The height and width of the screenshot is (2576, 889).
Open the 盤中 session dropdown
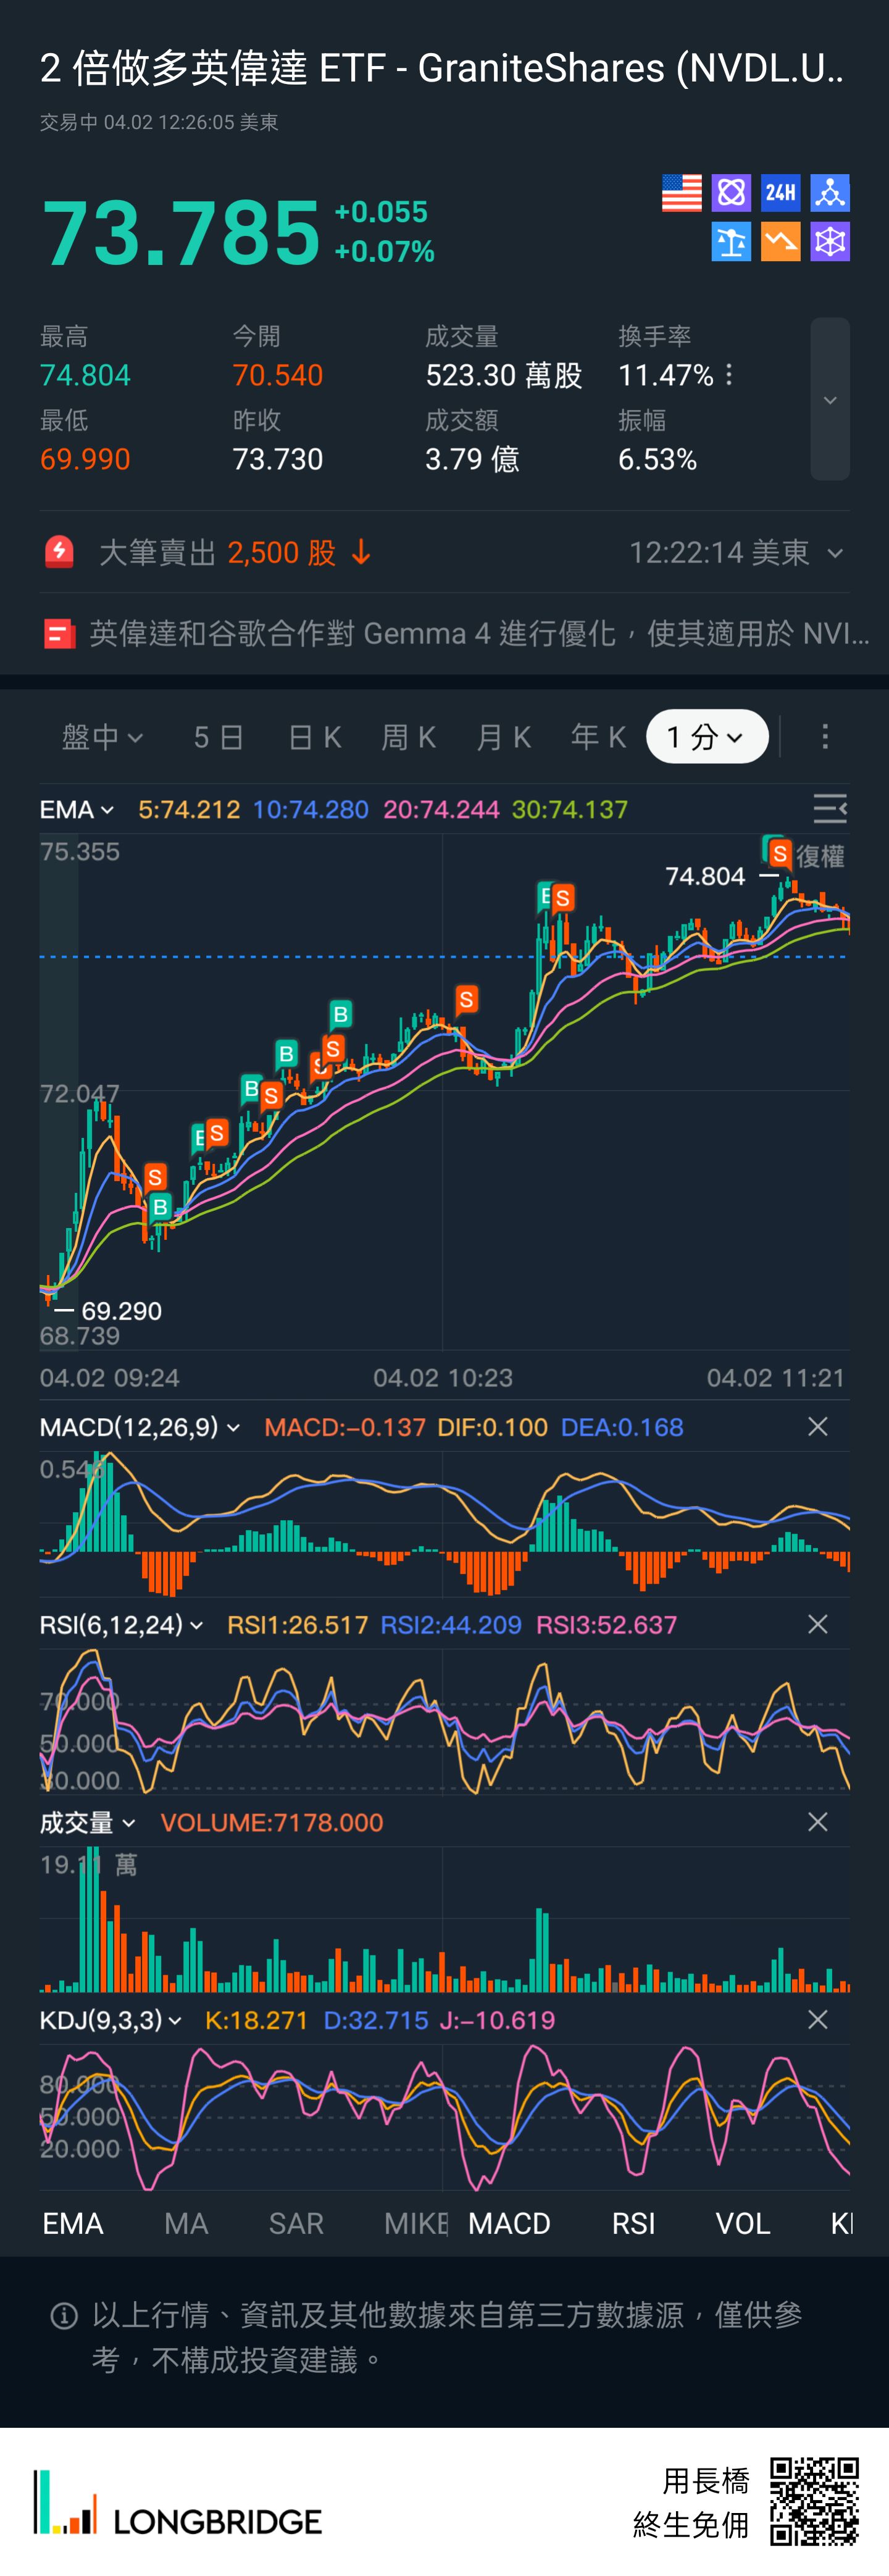102,737
